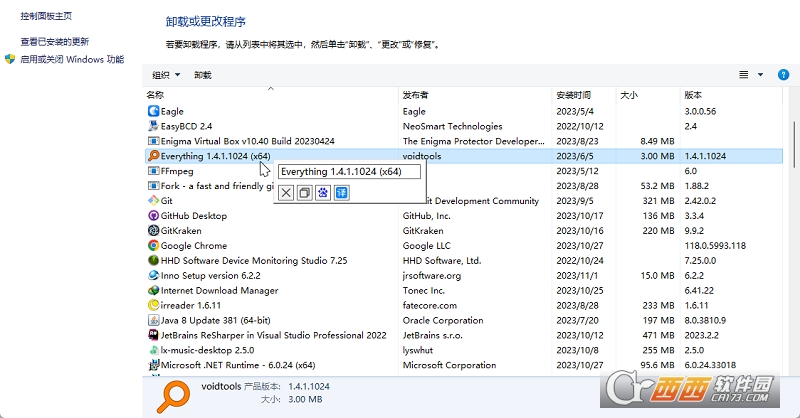Click the lx-music-desktop icon
The image size is (800, 418).
click(153, 350)
